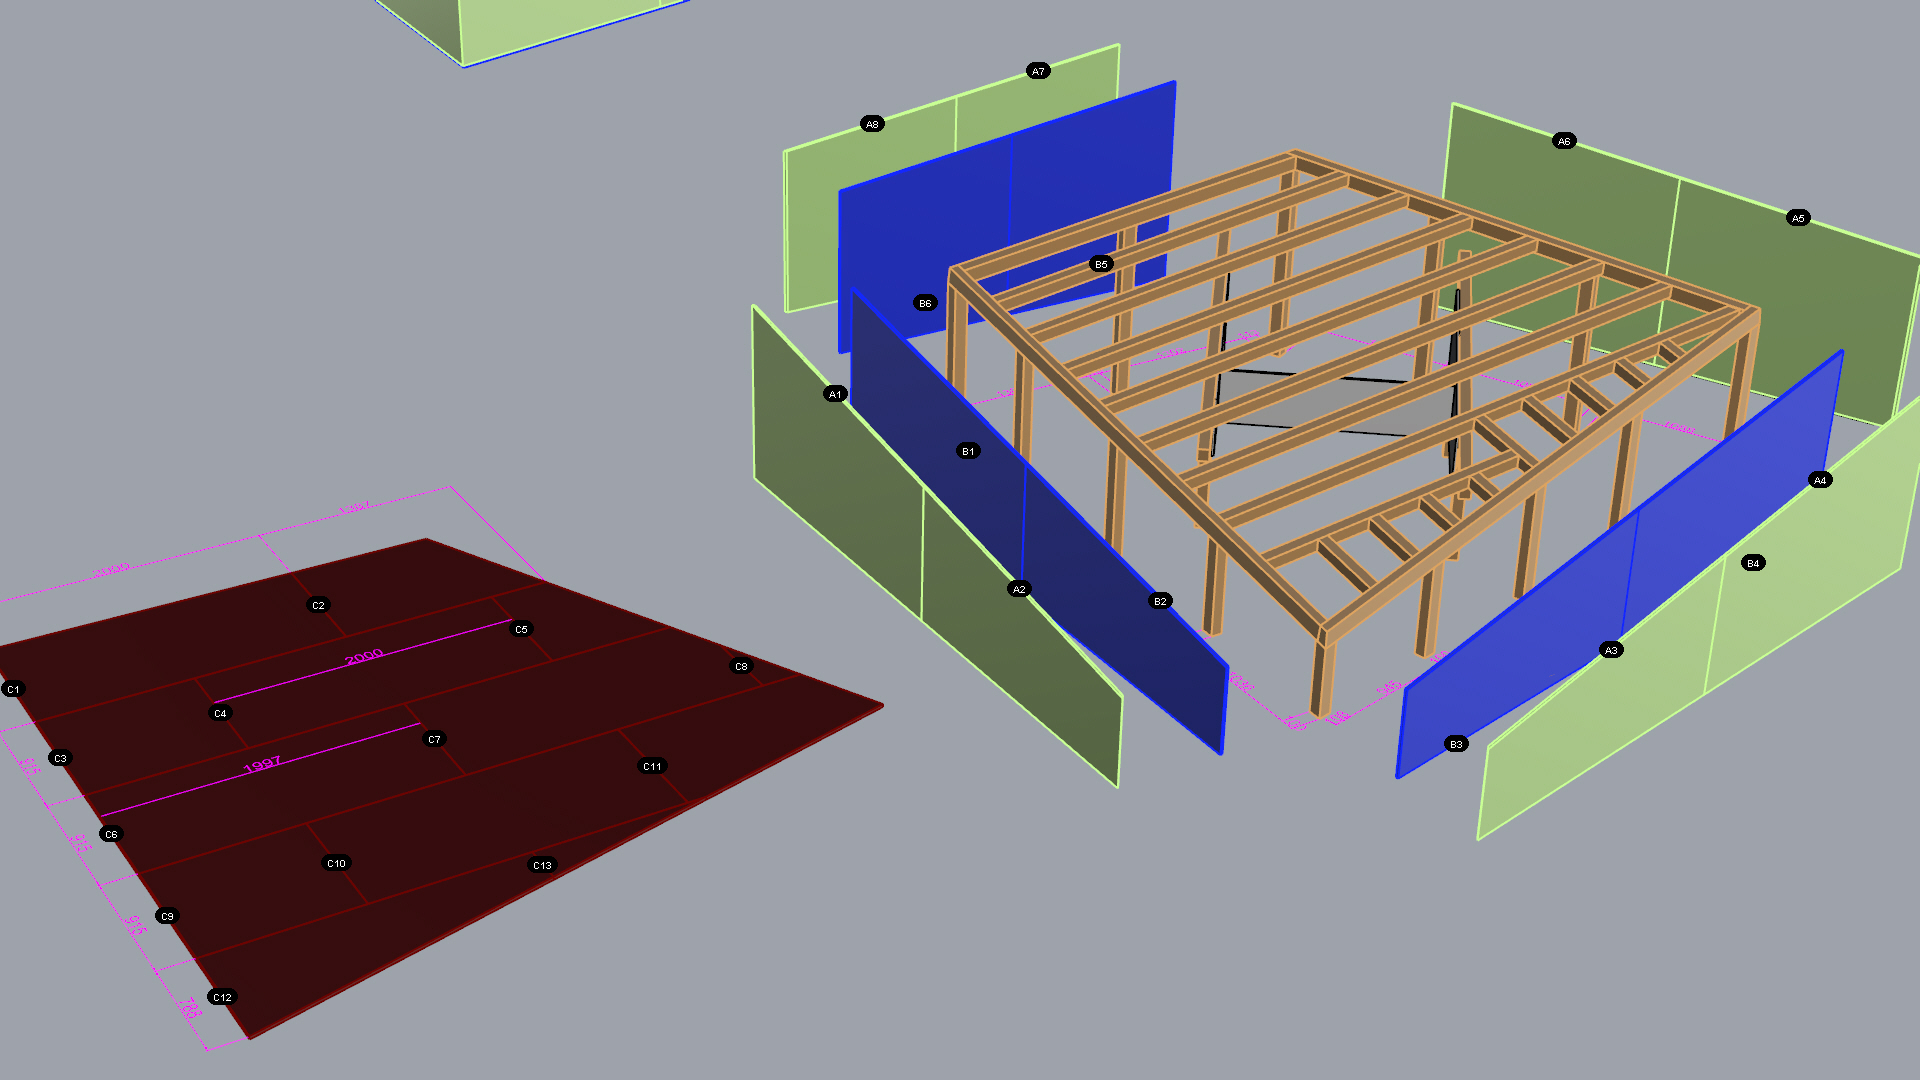The image size is (1920, 1080).
Task: Select the C8 label marker
Action: [x=741, y=666]
